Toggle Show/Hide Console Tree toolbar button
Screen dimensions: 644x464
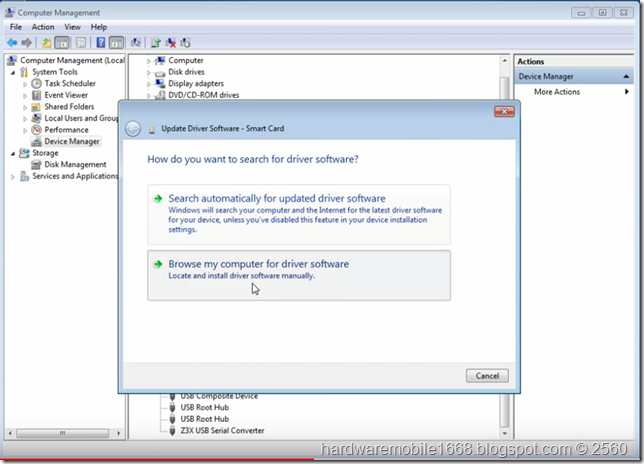(x=62, y=42)
